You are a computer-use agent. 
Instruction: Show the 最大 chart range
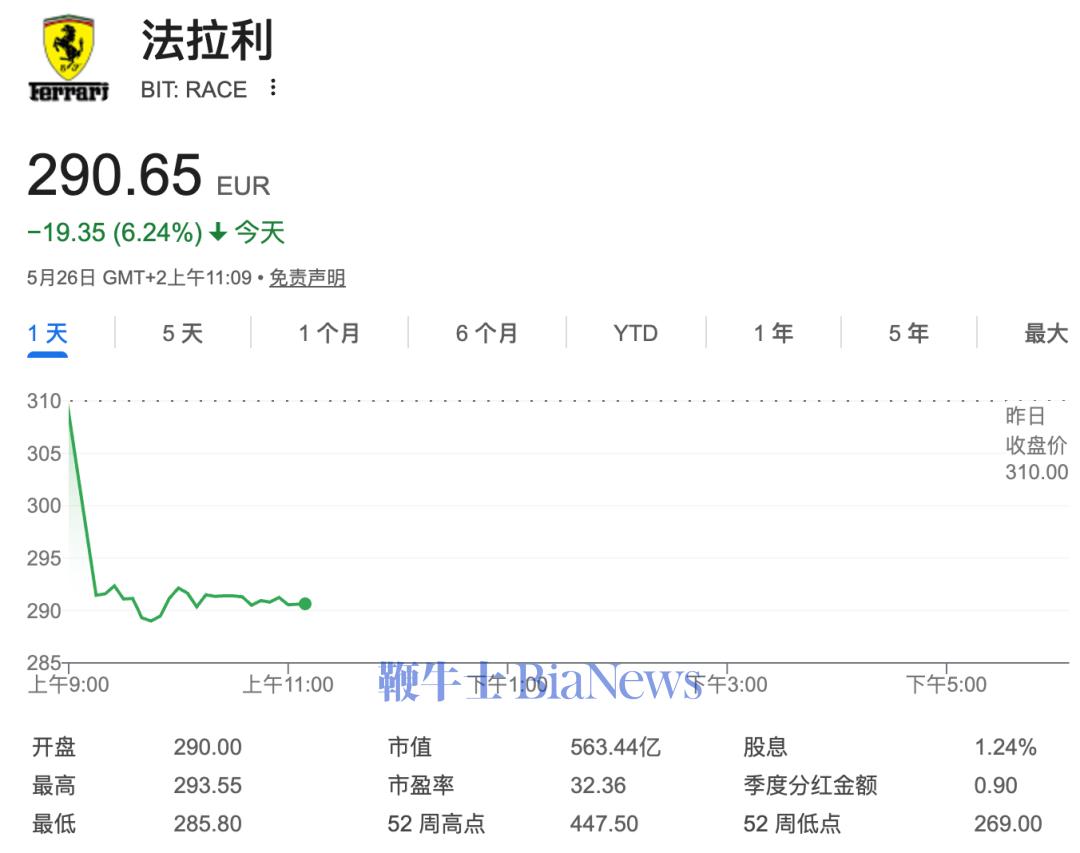(1046, 333)
